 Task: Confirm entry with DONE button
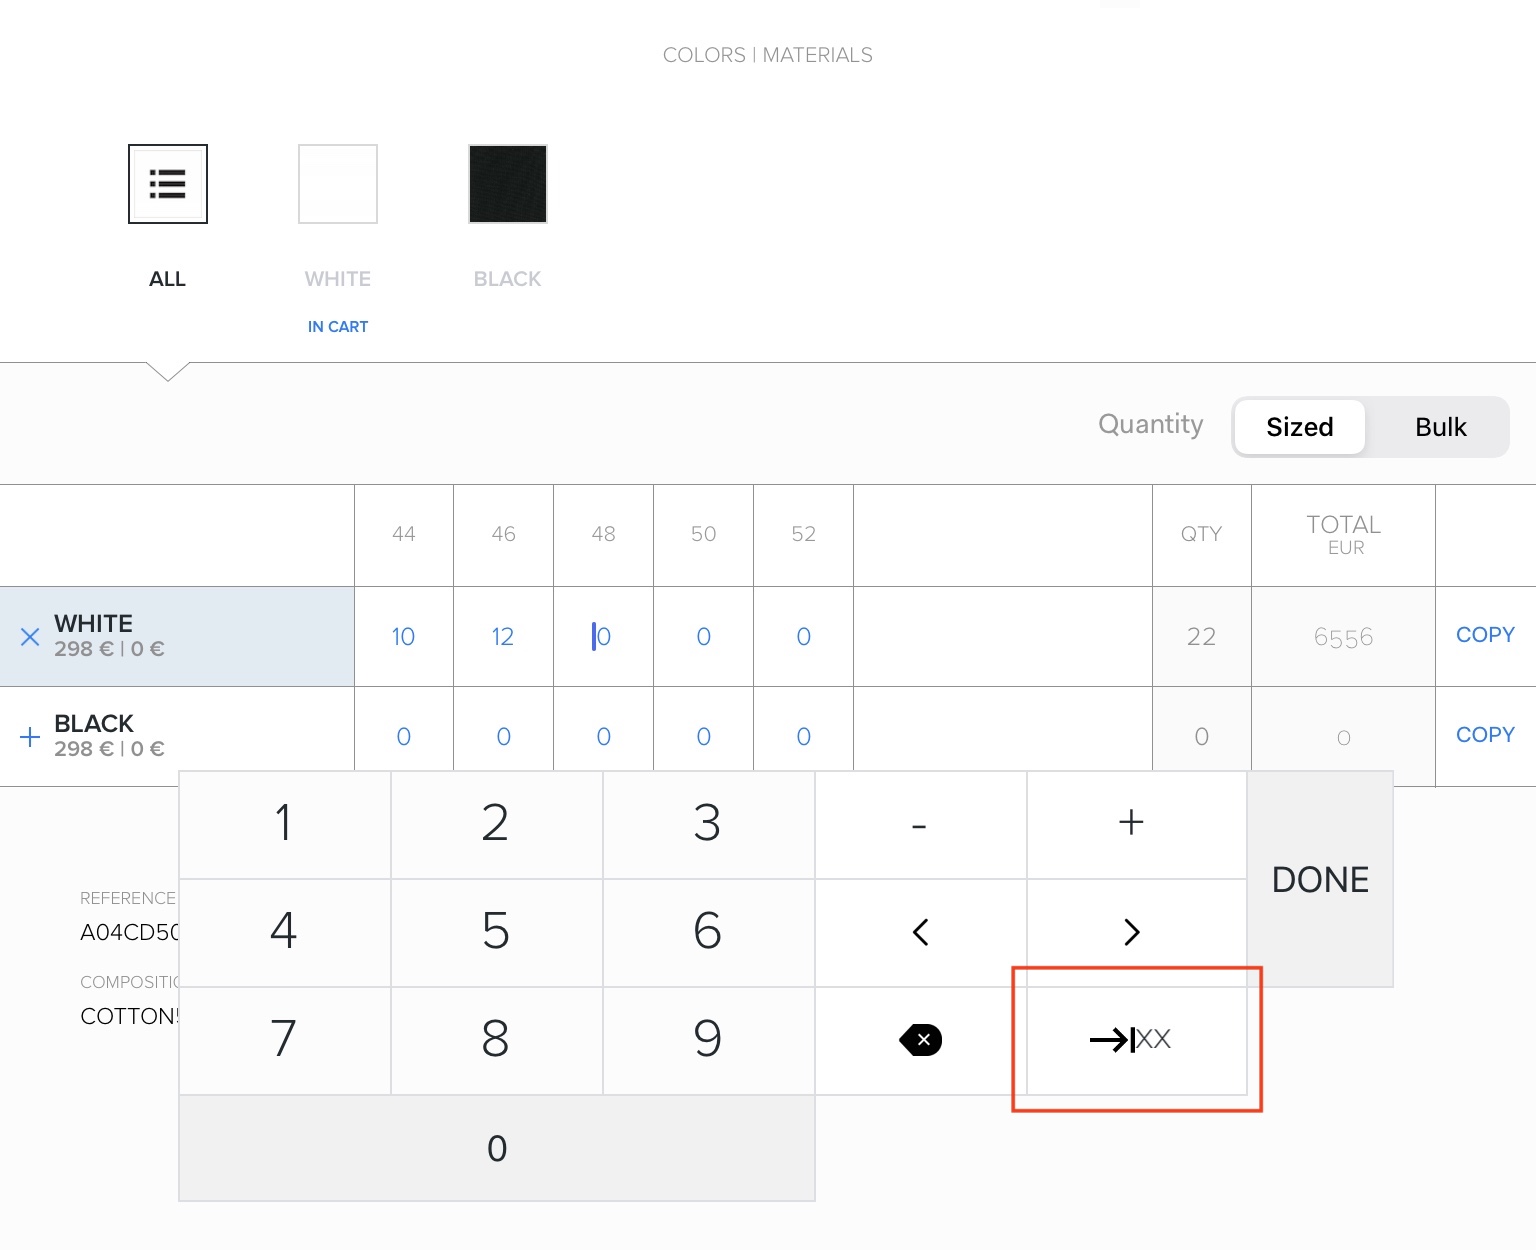coord(1320,879)
